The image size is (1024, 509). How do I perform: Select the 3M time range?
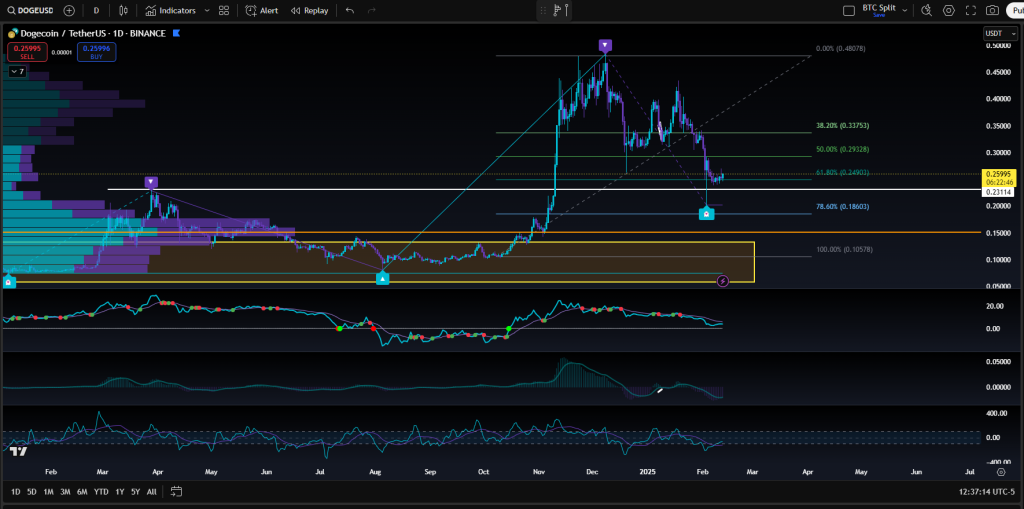(x=65, y=492)
